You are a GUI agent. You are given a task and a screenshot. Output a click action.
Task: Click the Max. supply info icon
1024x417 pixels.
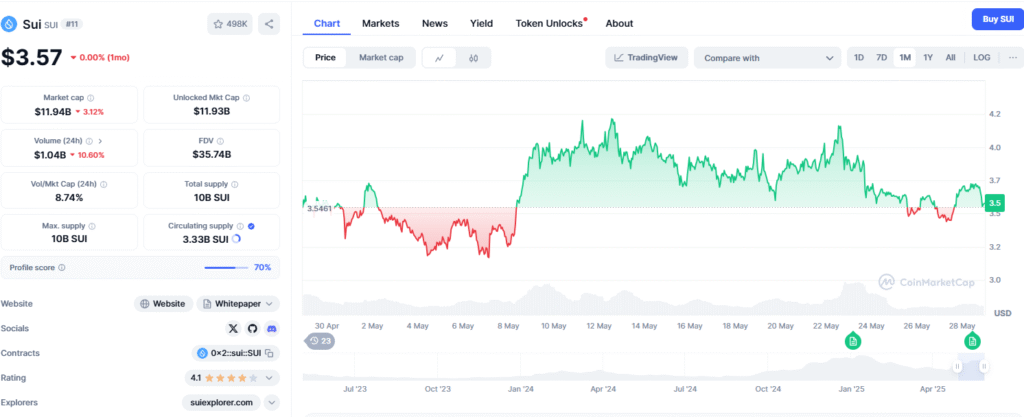click(x=91, y=226)
